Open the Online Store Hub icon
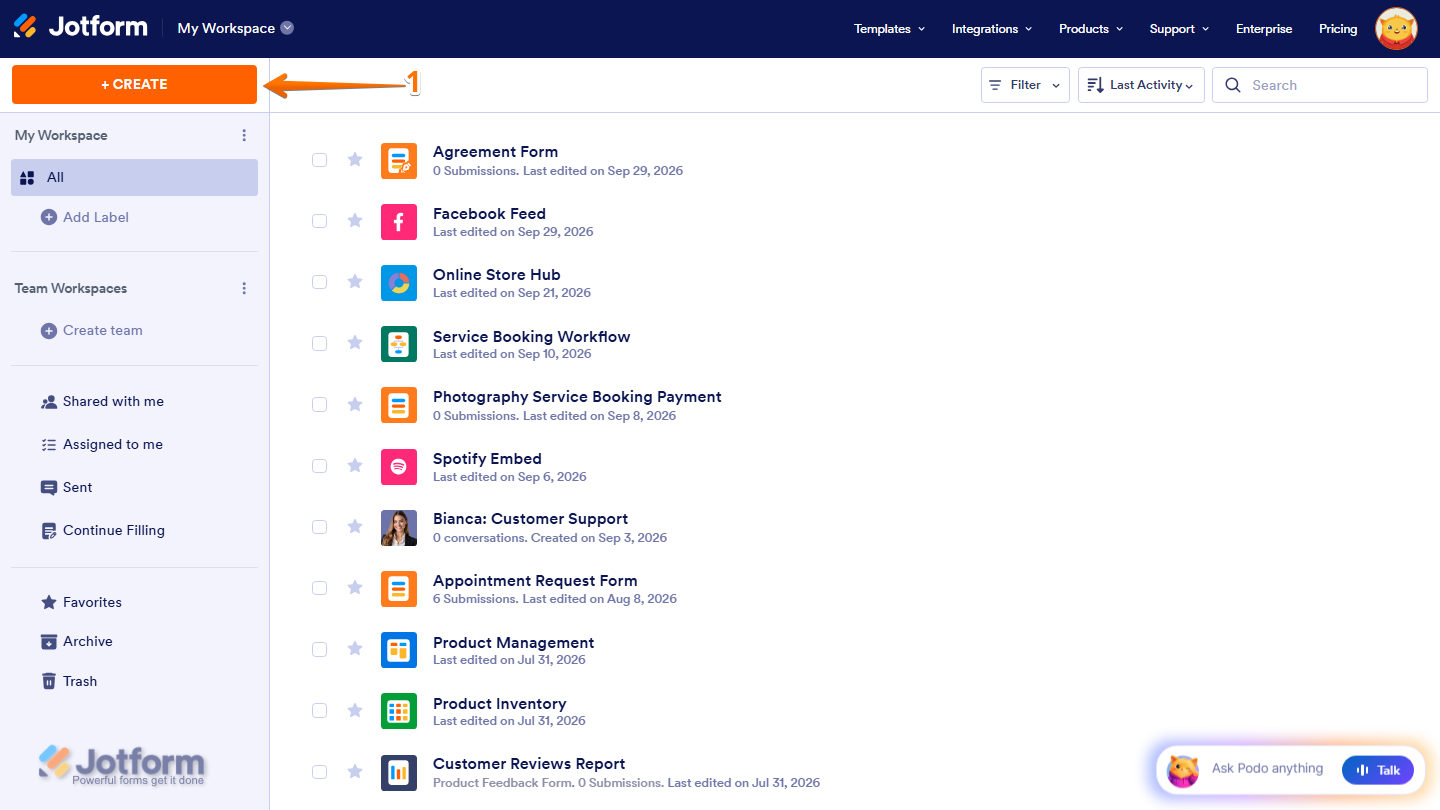The image size is (1440, 810). (399, 283)
